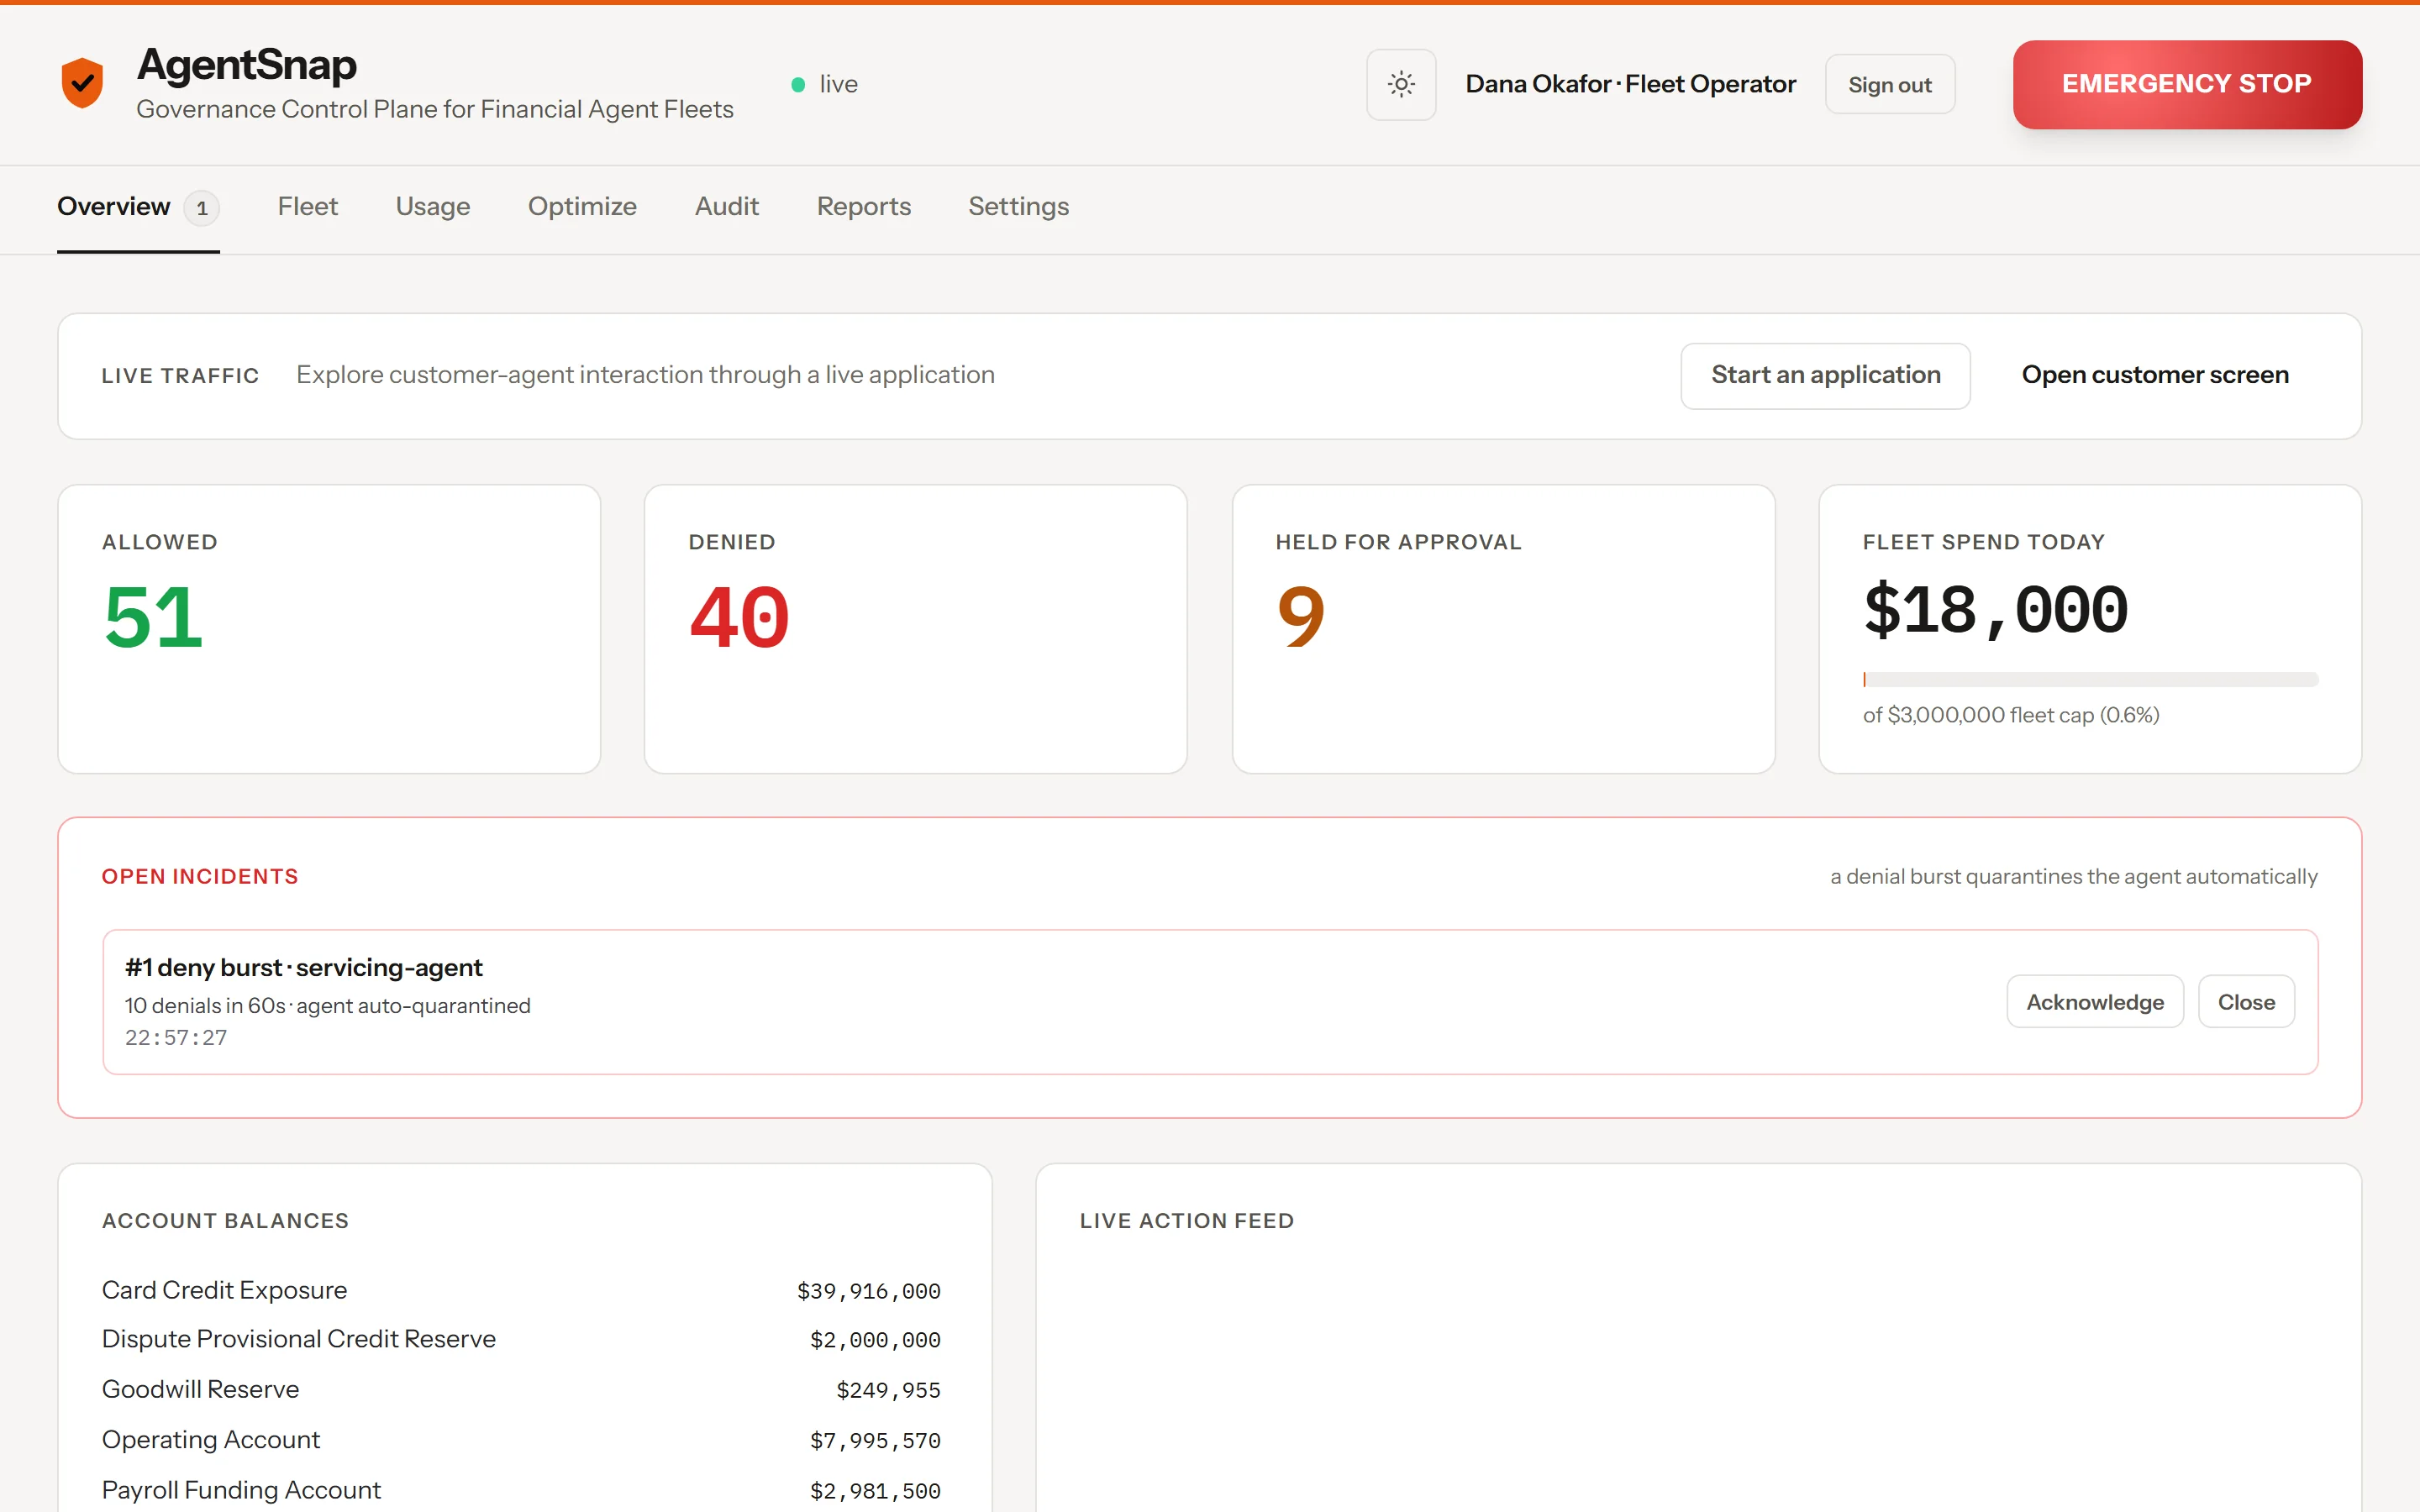Click the green live status dot
2420x1512 pixels.
point(798,85)
